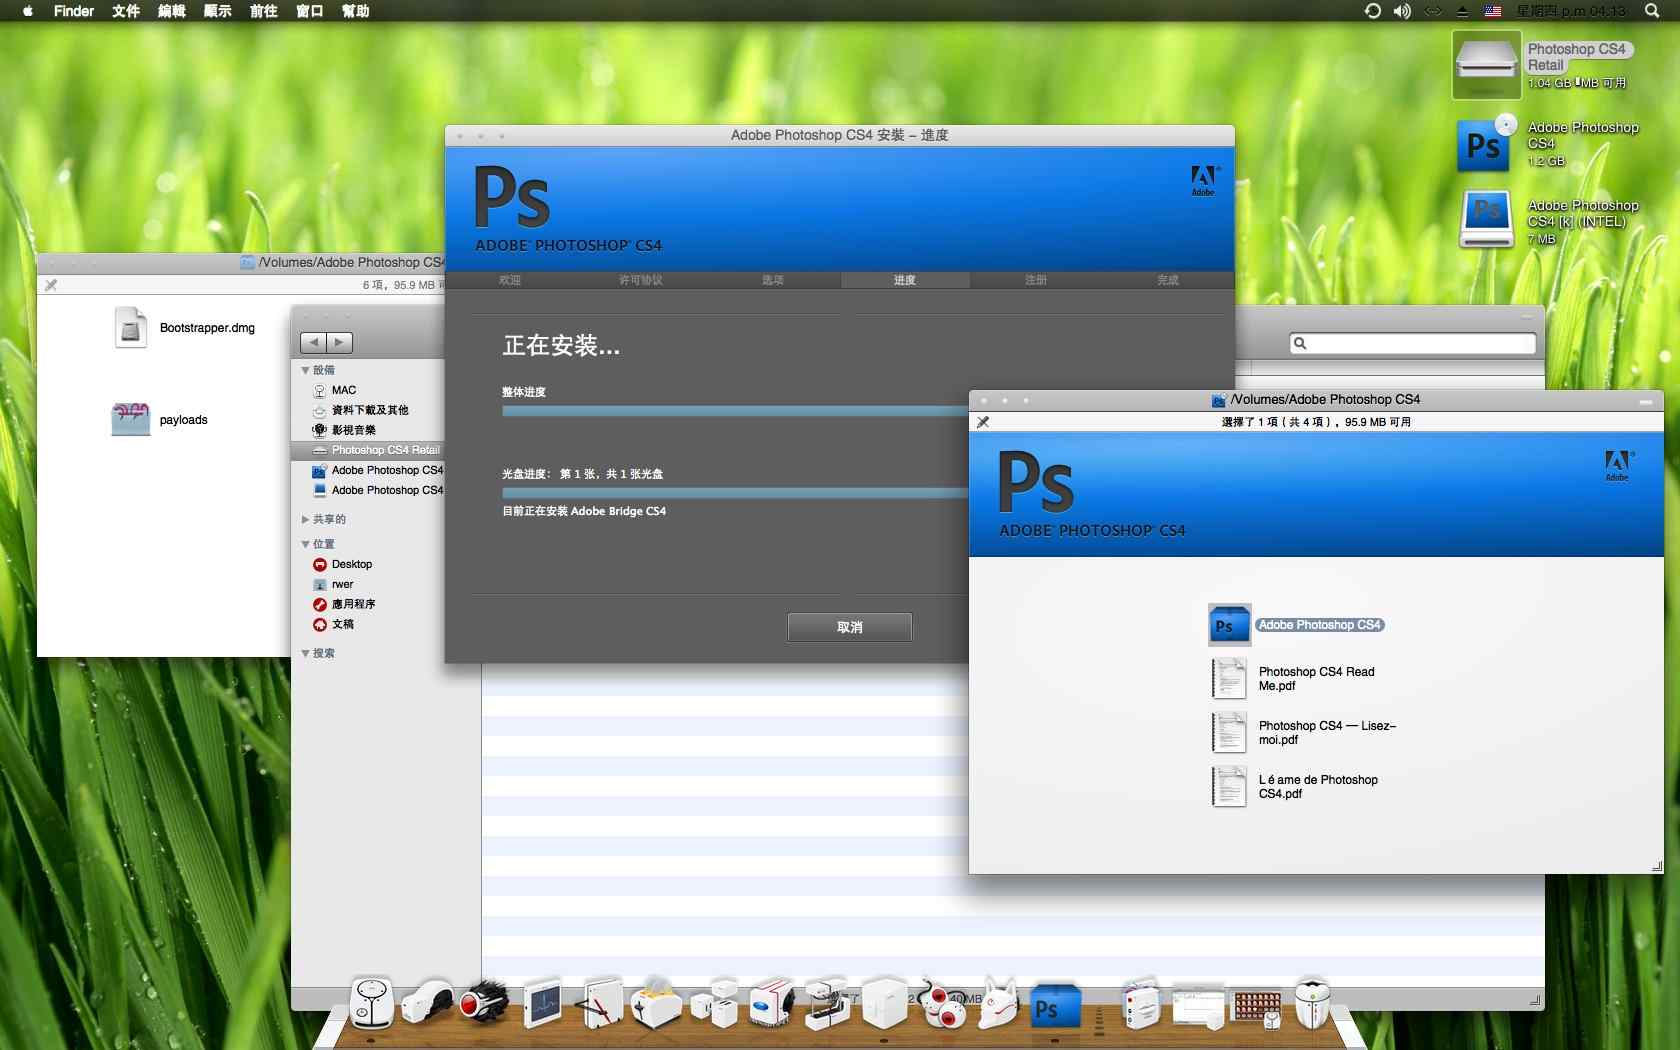Screen dimensions: 1680x1050
Task: Select Photoshop CS4 Retail in sidebar
Action: pos(368,450)
